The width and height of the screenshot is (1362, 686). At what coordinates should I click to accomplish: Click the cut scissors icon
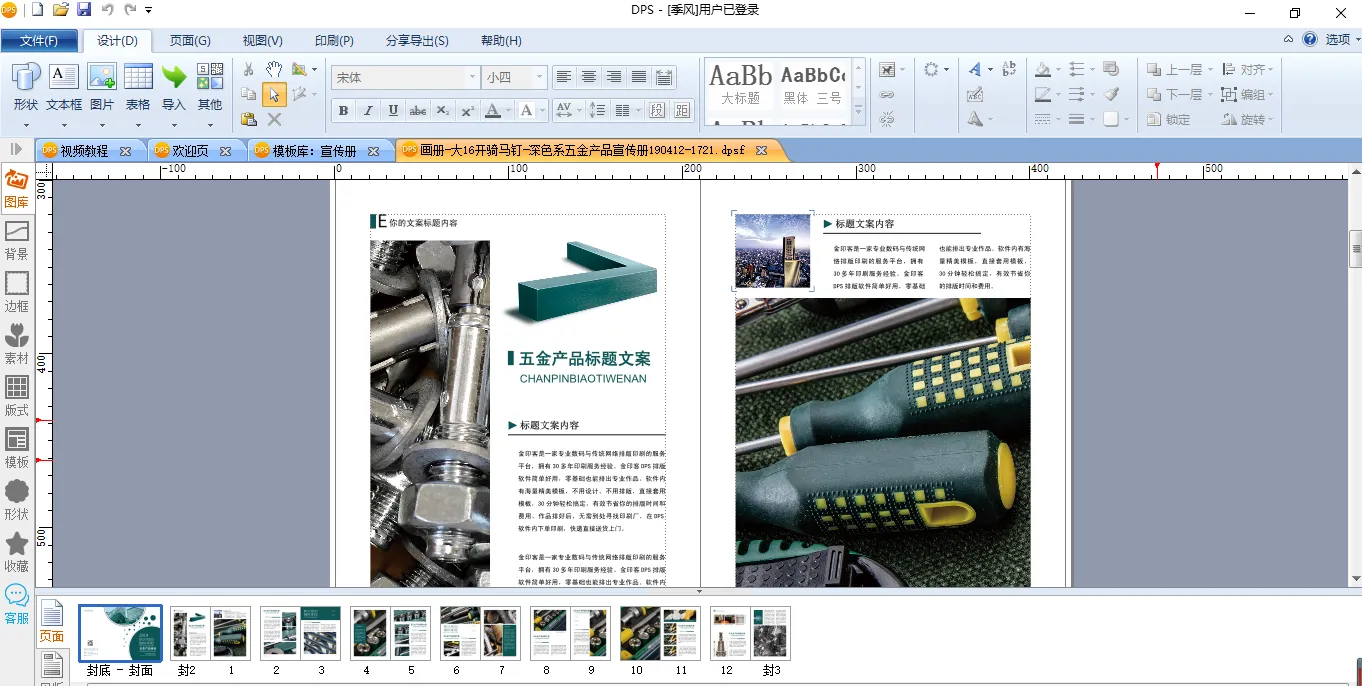coord(249,69)
